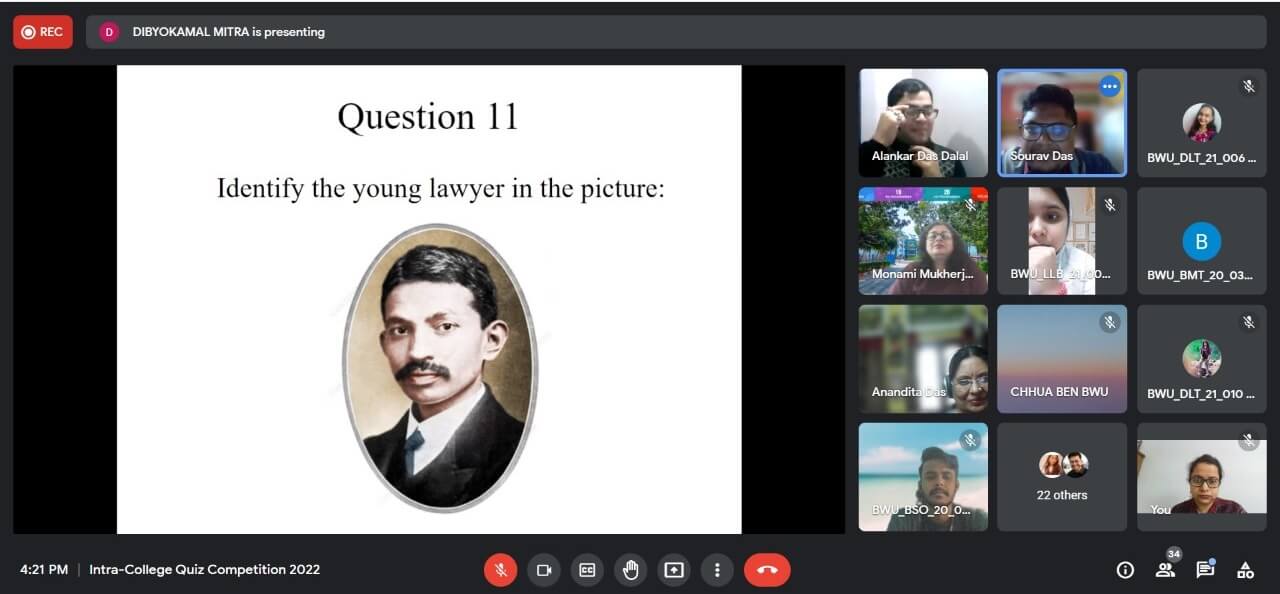Open the meeting details info icon
This screenshot has width=1280, height=594.
tap(1125, 570)
